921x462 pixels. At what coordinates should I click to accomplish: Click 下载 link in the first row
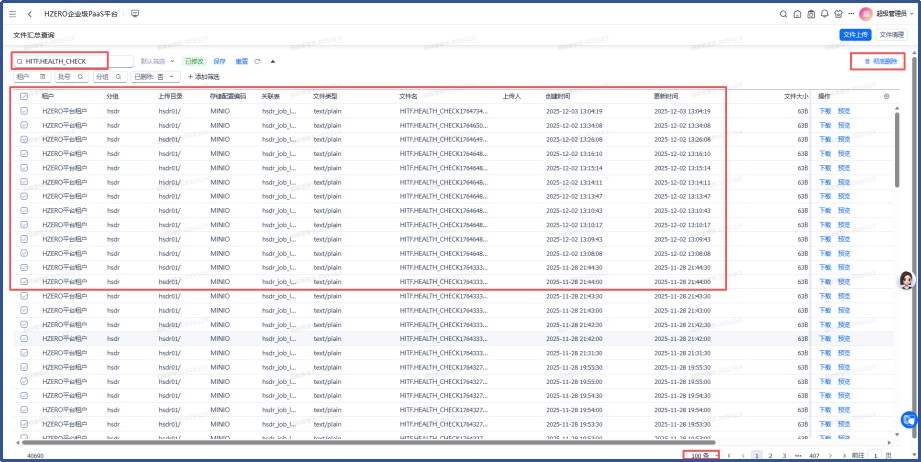pos(825,111)
